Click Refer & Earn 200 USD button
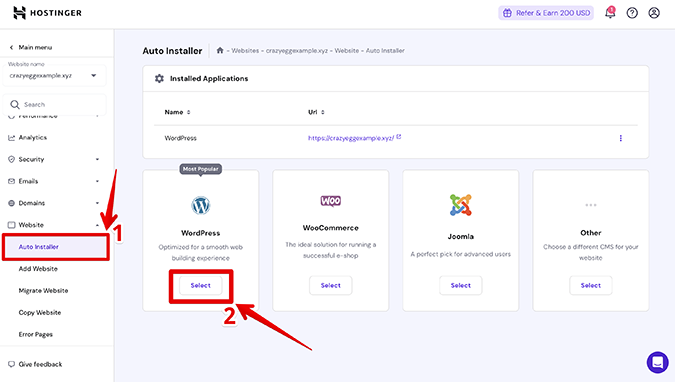Viewport: 675px width, 382px height. point(546,13)
